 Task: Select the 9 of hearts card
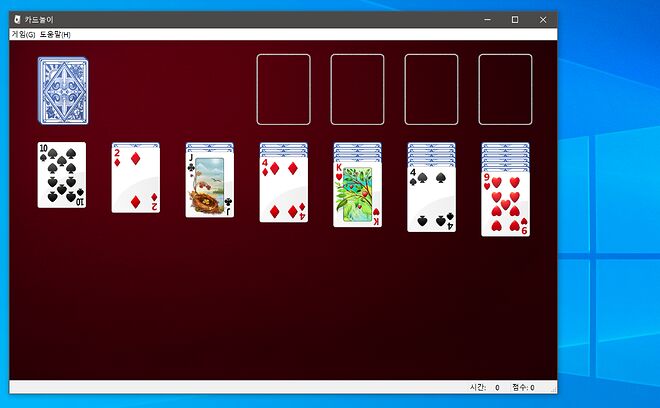point(506,204)
